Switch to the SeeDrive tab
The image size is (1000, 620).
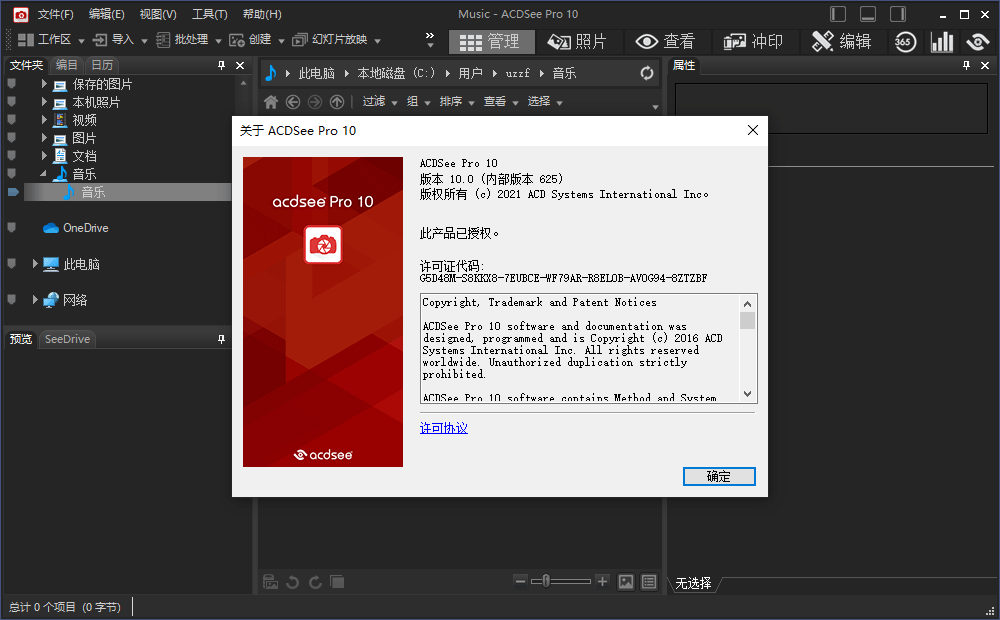point(67,339)
